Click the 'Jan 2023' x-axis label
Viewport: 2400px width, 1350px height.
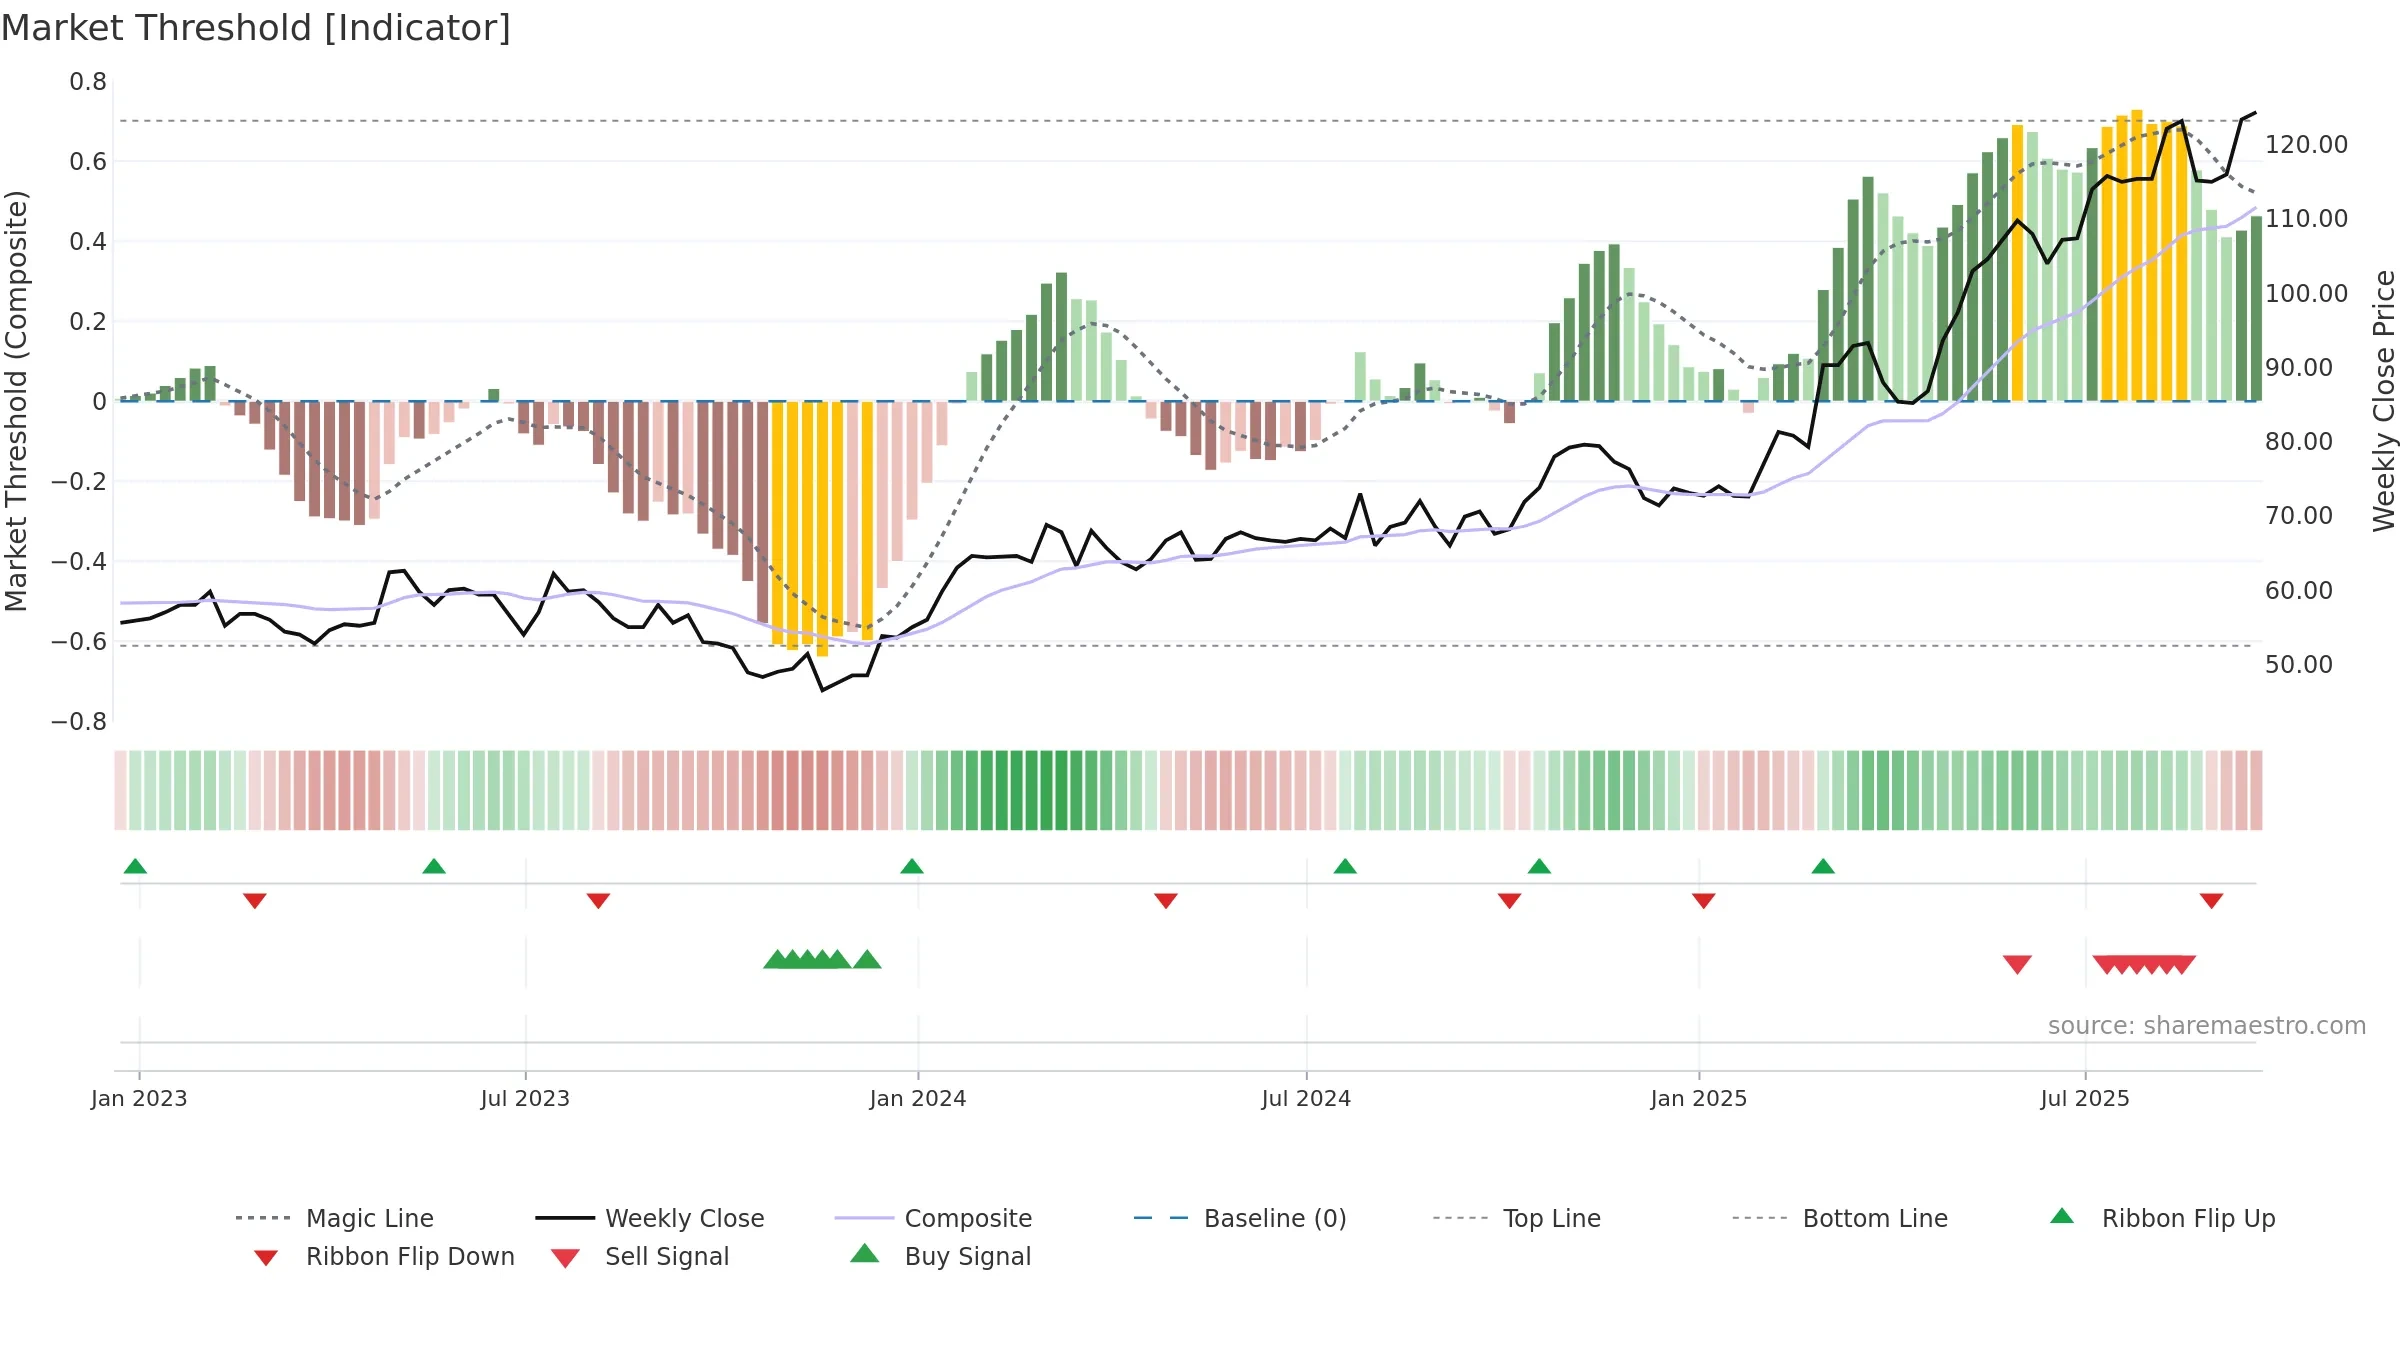[139, 1098]
